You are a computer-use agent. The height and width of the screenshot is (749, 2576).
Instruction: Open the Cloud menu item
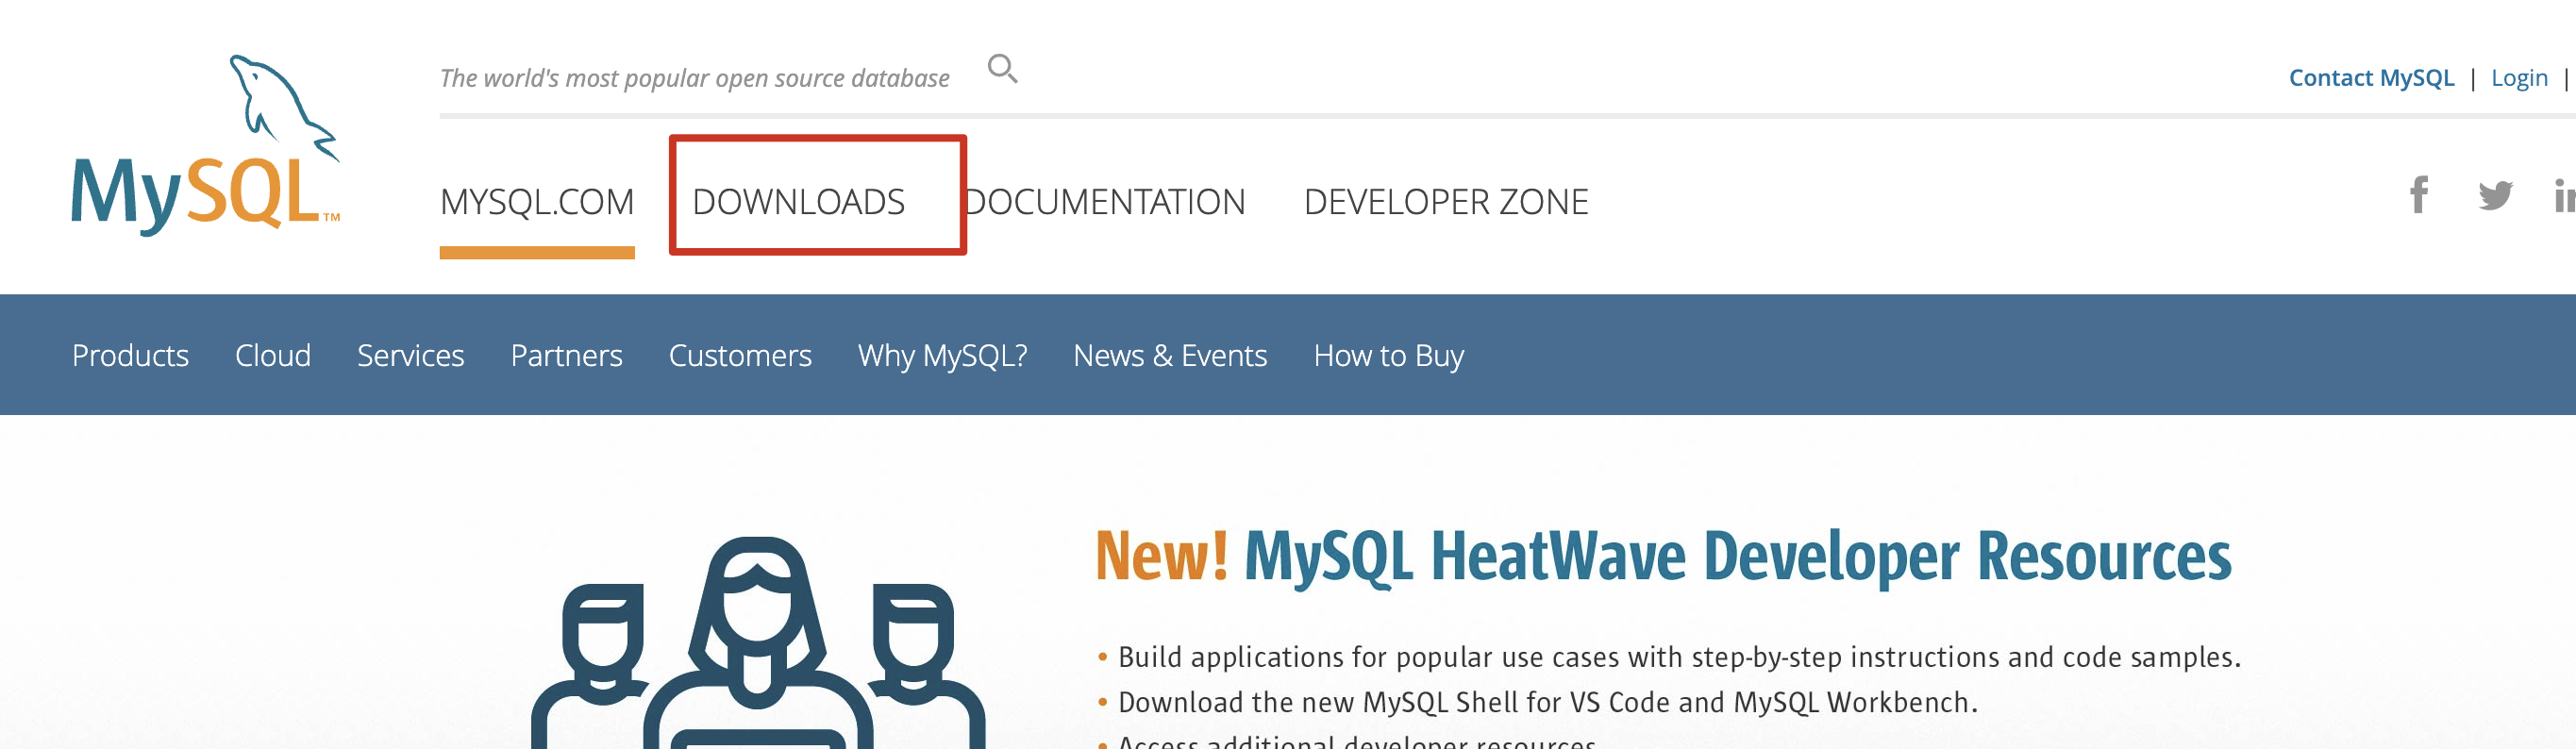pyautogui.click(x=273, y=355)
